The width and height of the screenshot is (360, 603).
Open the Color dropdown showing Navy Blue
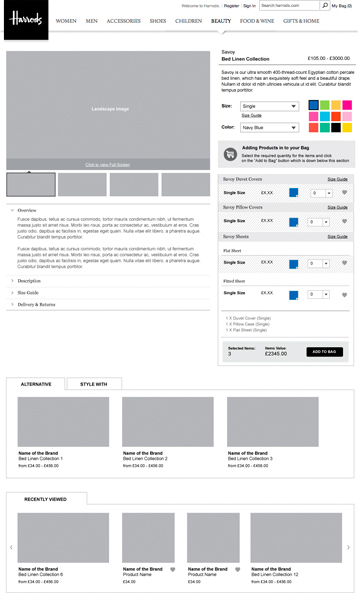(269, 128)
